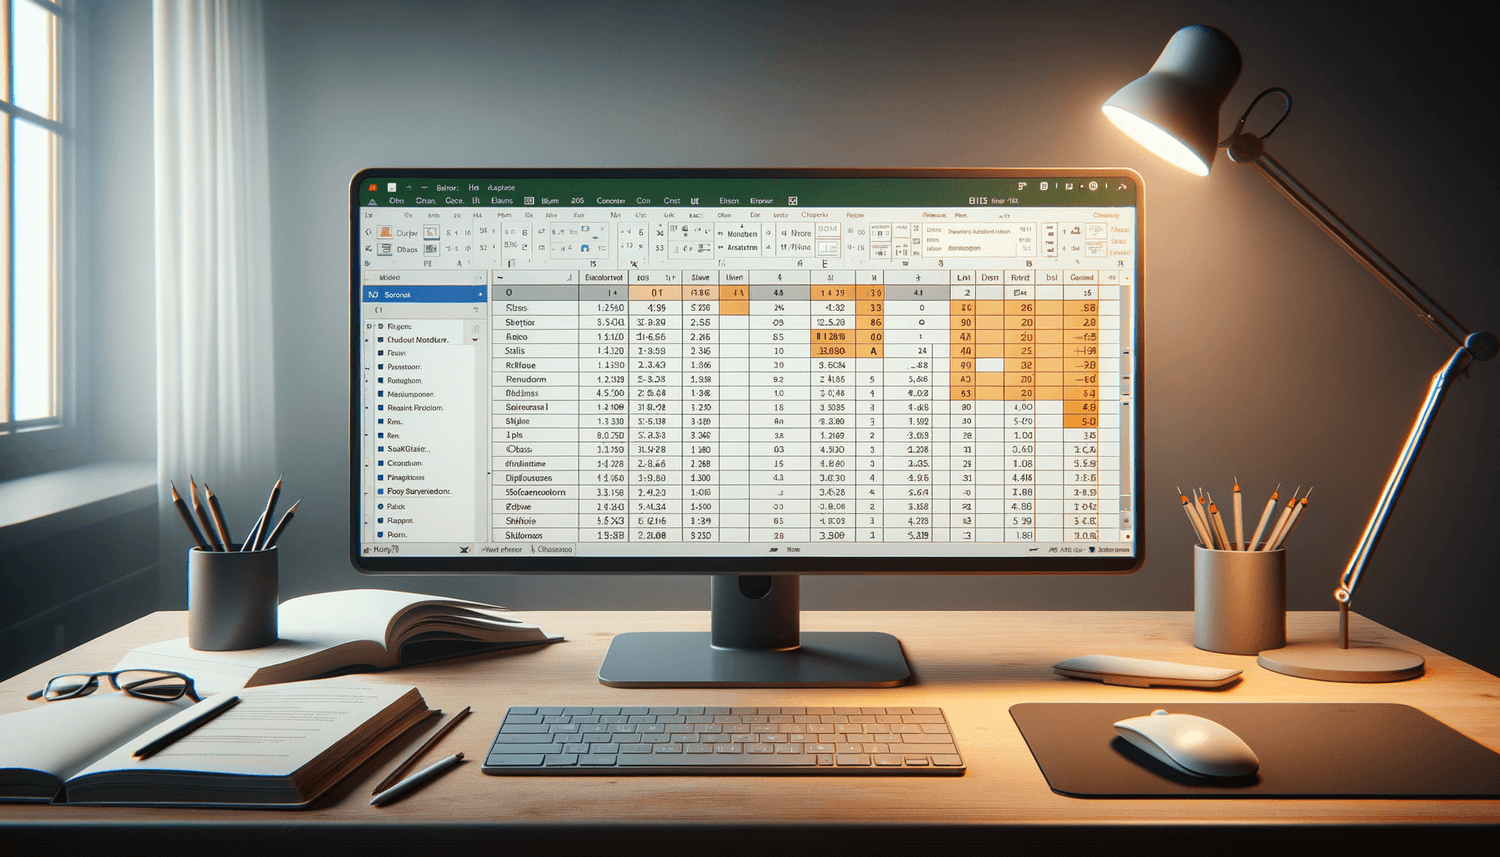
Task: Click the chart box below 'BOM'
Action: click(827, 248)
